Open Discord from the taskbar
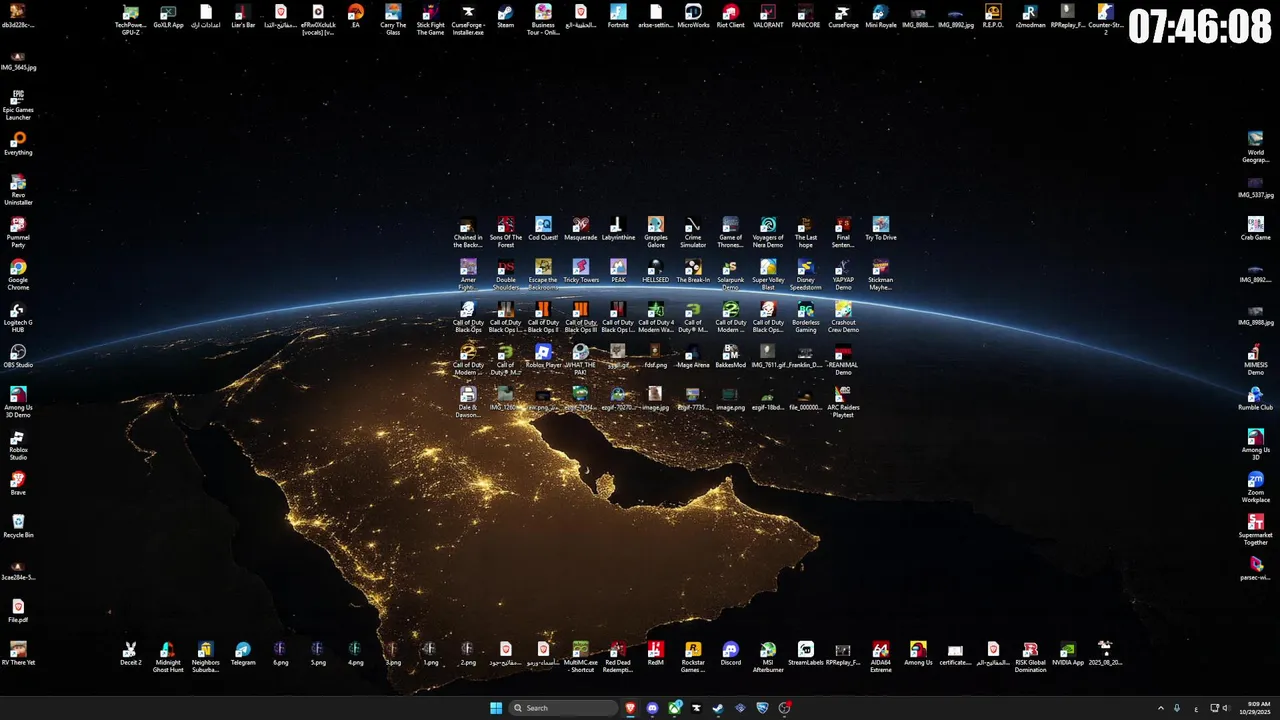The height and width of the screenshot is (720, 1280). coord(653,708)
